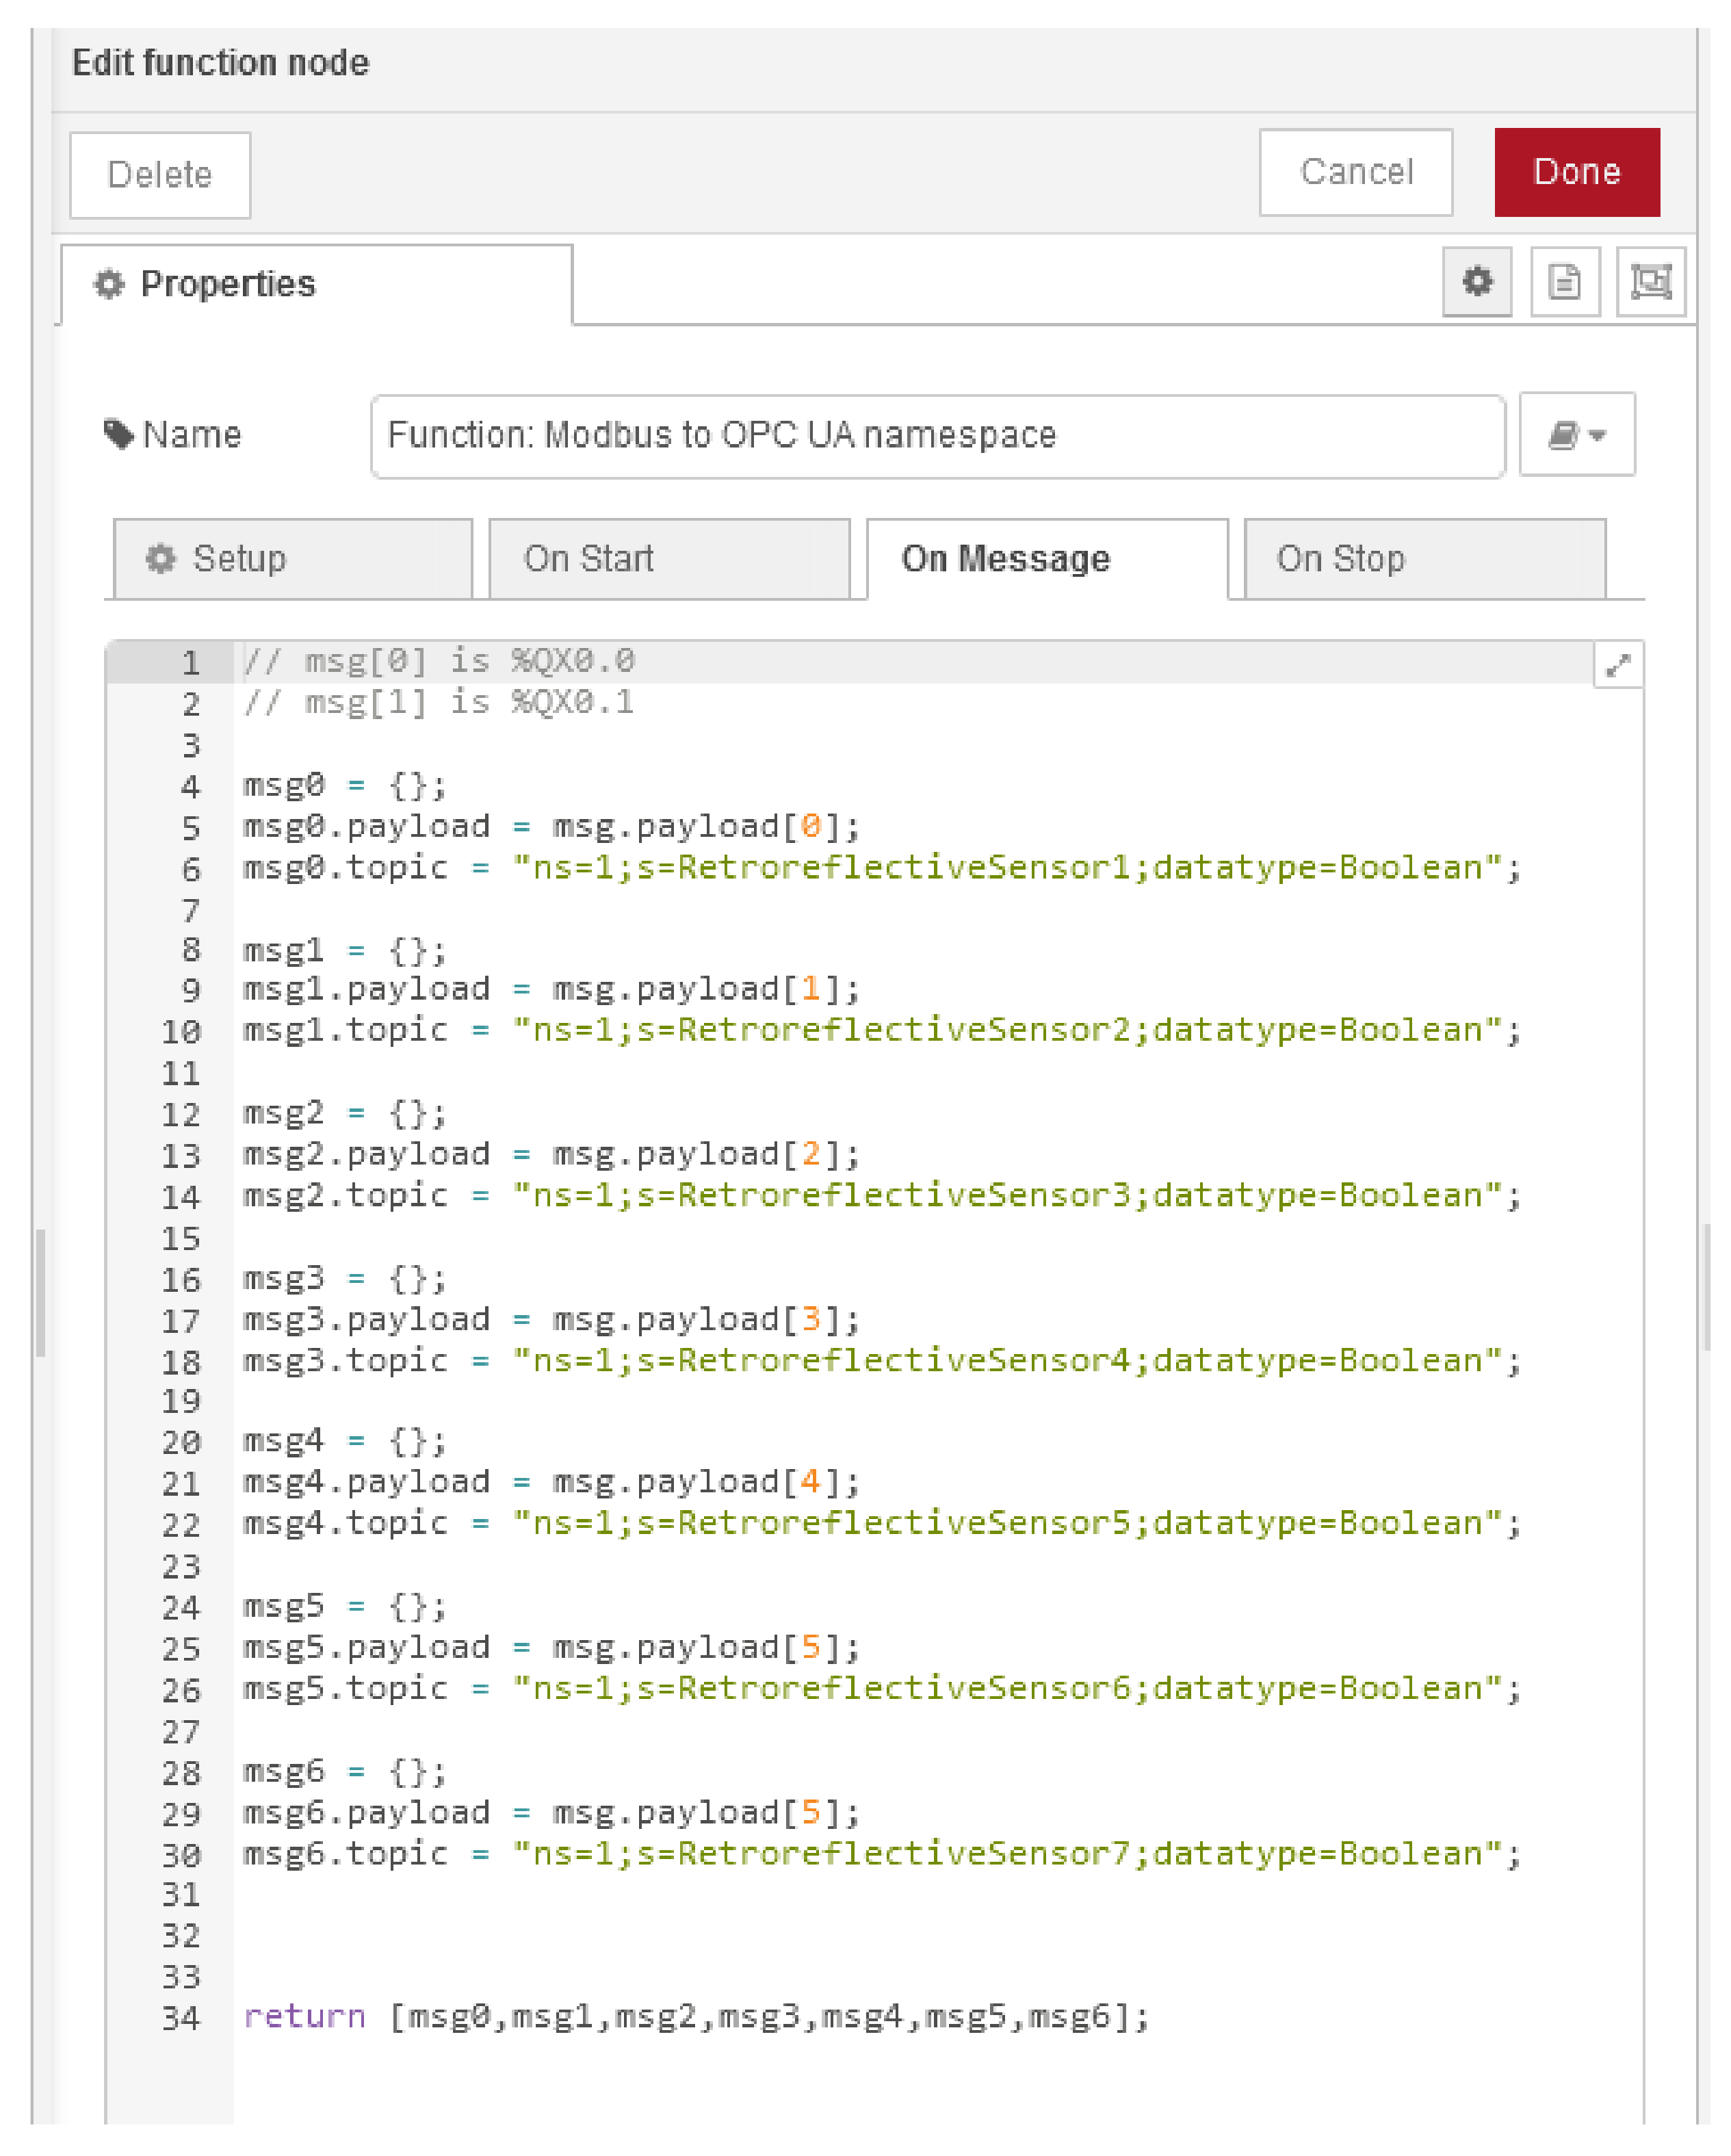Screen dimensions: 1731x2156
Task: Click string containing RetroreflectiveSensor3
Action: pos(1007,1195)
